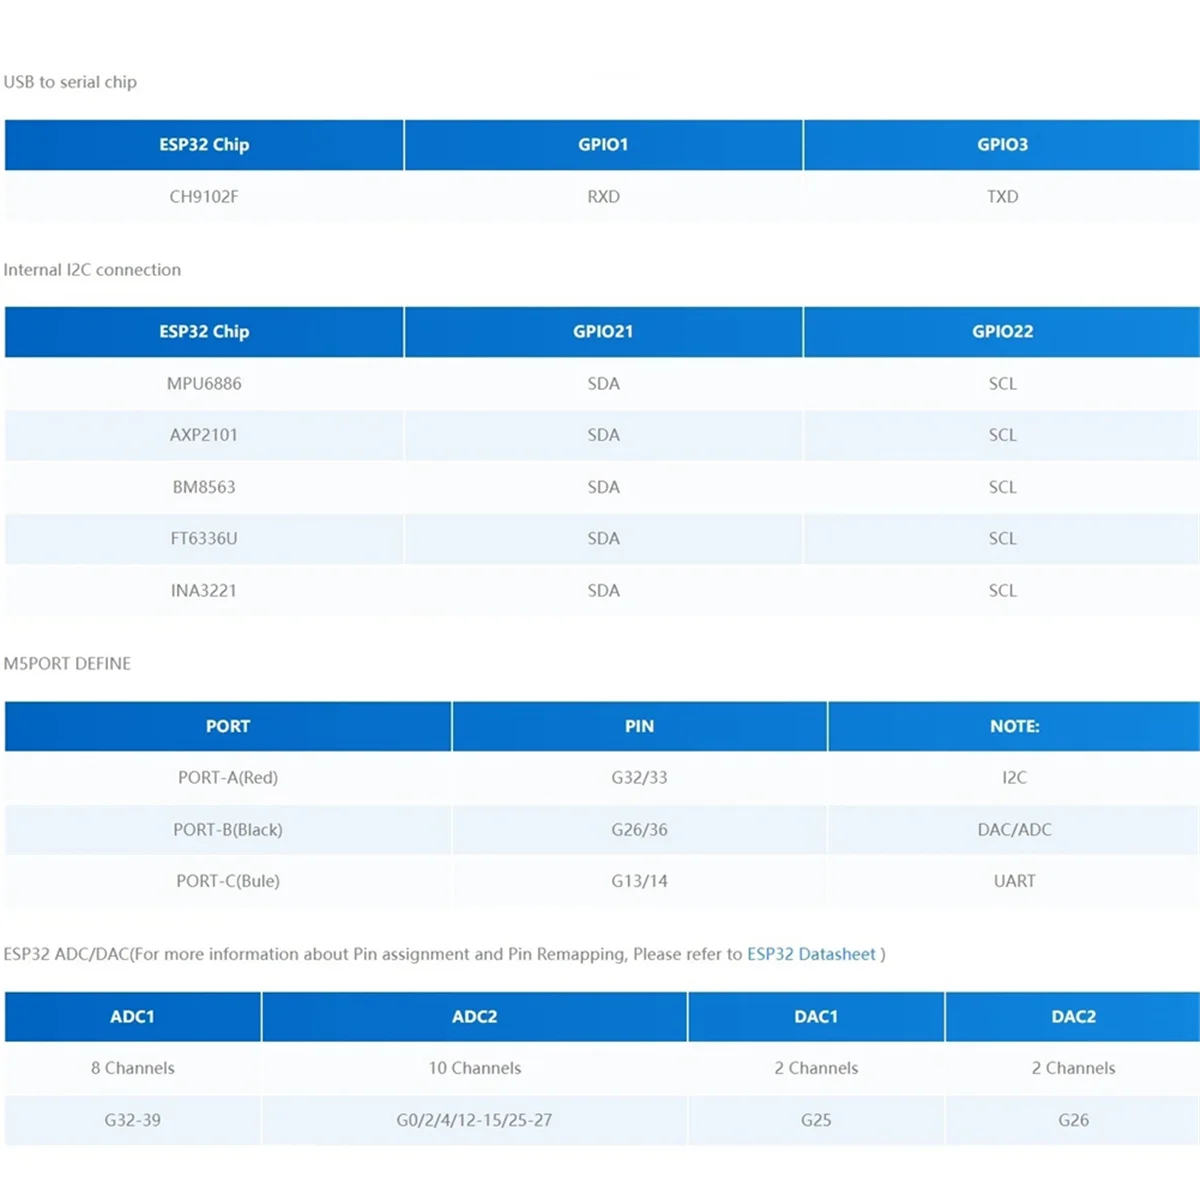Click the UART note cell
This screenshot has width=1200, height=1200.
[1014, 881]
